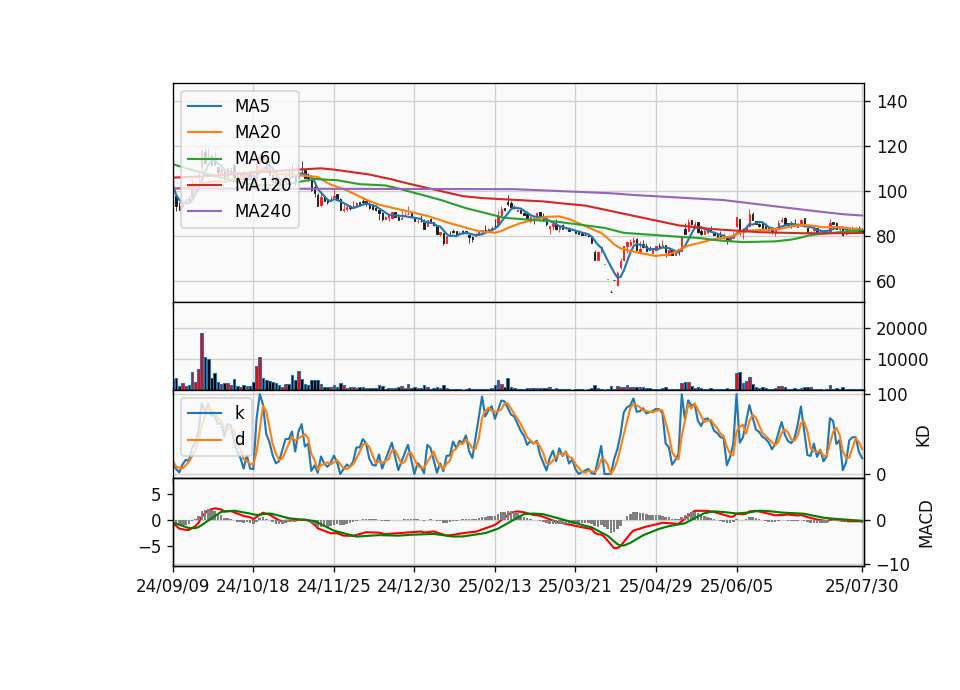Click the d legend label in KD panel
Image resolution: width=960 pixels, height=690 pixels.
pos(239,438)
